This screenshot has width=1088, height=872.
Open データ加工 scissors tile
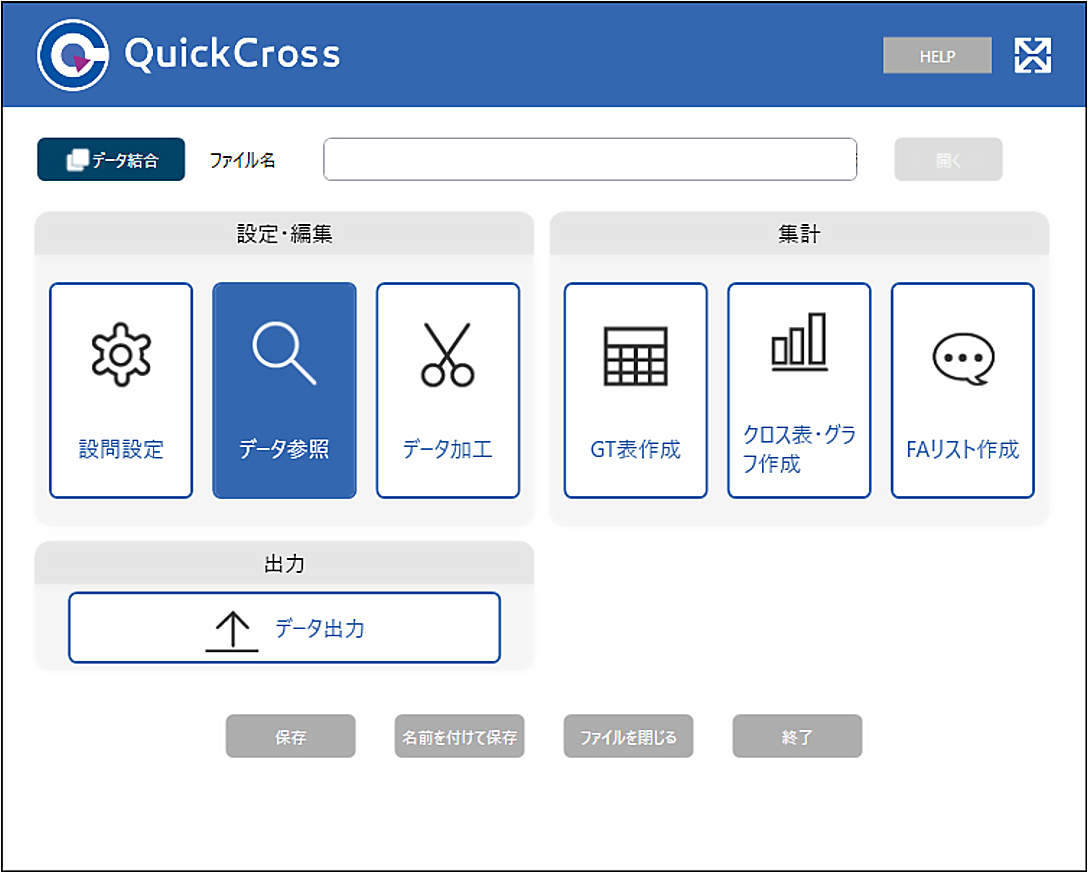tap(448, 391)
